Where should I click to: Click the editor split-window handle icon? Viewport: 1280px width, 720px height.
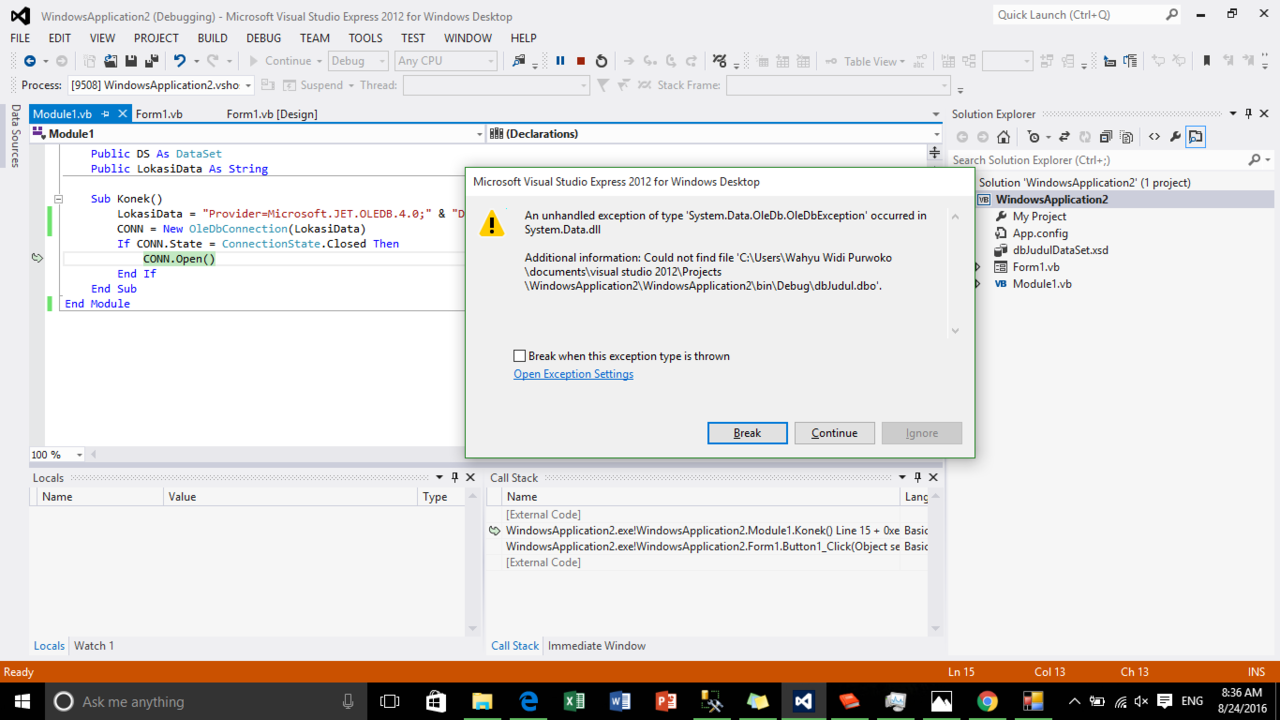pyautogui.click(x=934, y=153)
